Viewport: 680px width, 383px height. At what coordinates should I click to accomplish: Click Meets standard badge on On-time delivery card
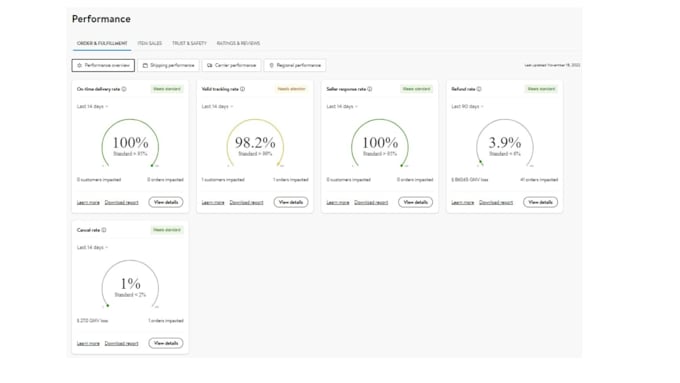(167, 89)
